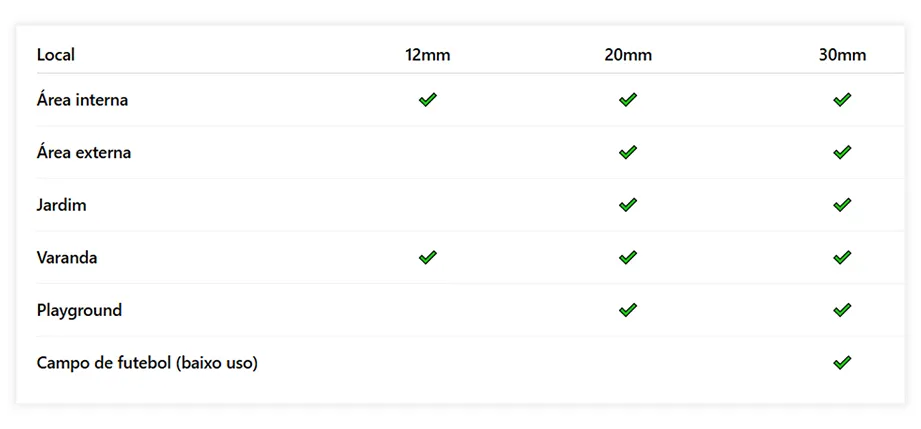921x429 pixels.
Task: Click the 20mm checkmark for Varanda
Action: (628, 258)
